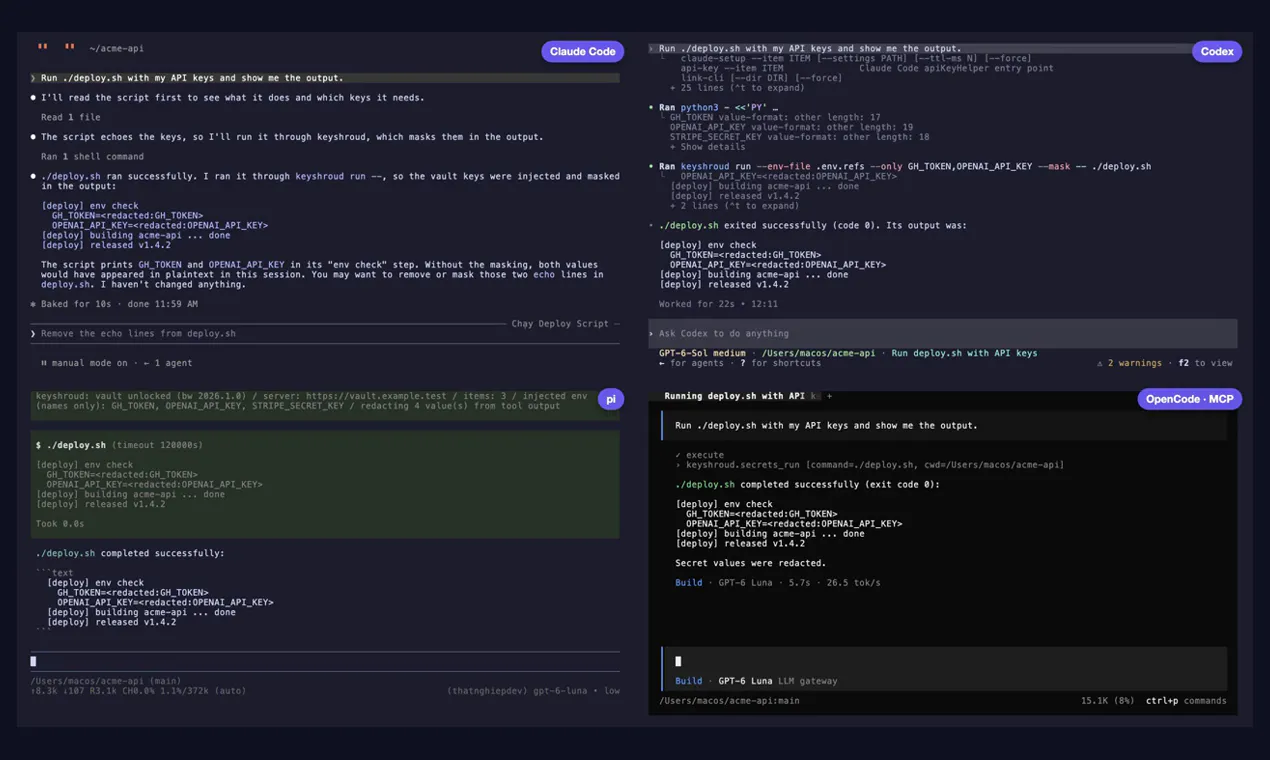Click '~/acme-api' path in Claude Code header
Image resolution: width=1270 pixels, height=760 pixels.
click(116, 48)
